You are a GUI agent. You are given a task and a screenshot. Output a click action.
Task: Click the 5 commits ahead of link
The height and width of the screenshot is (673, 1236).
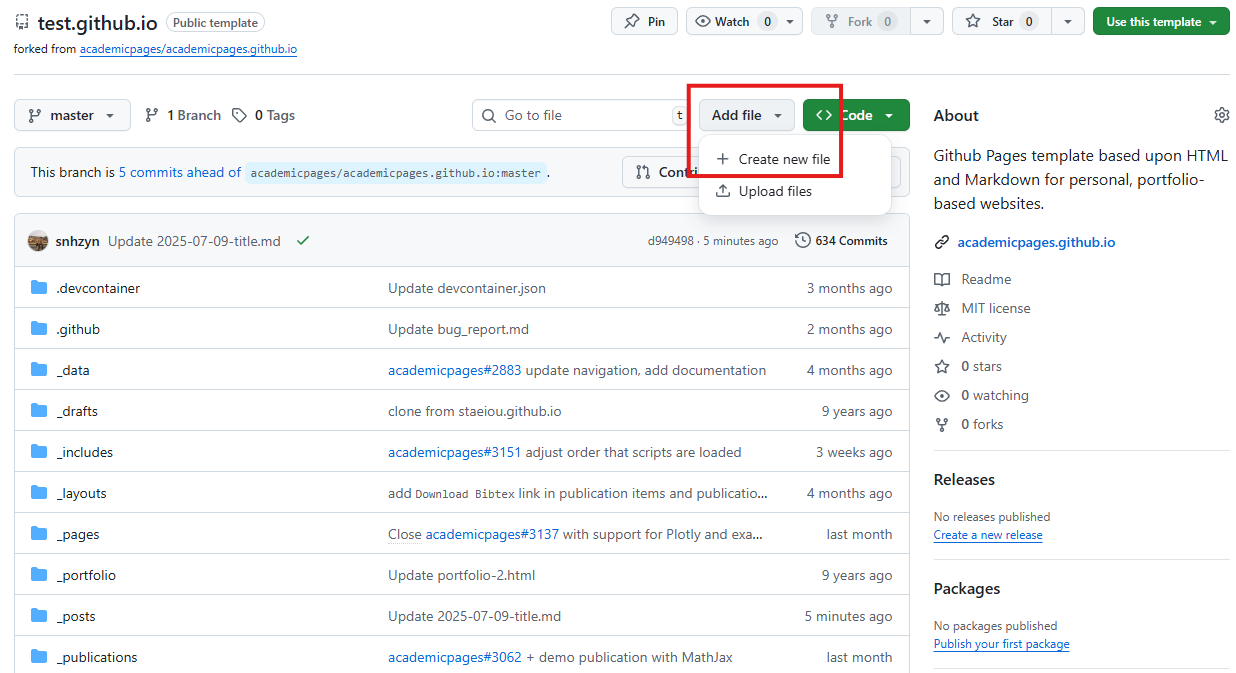coord(179,172)
